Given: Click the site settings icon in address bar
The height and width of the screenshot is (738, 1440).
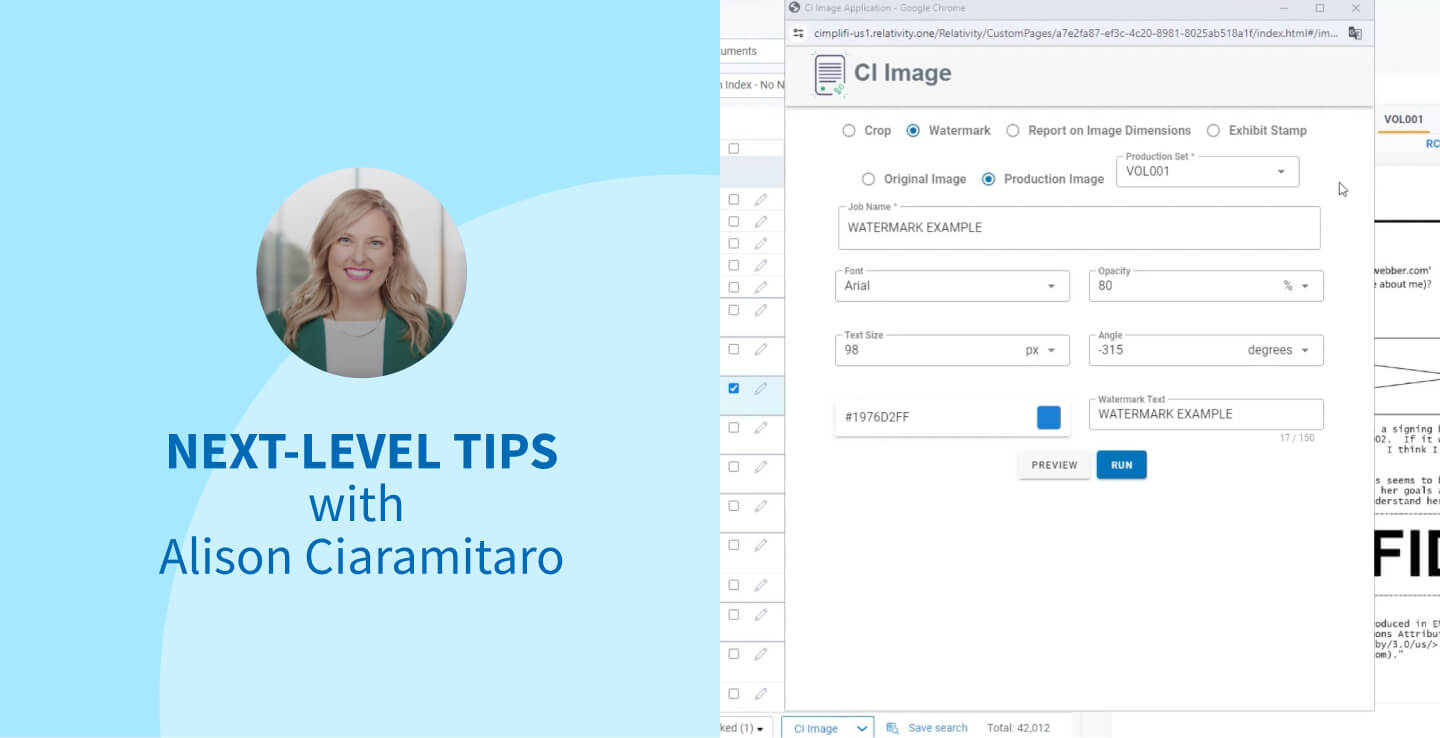Looking at the screenshot, I should 799,33.
